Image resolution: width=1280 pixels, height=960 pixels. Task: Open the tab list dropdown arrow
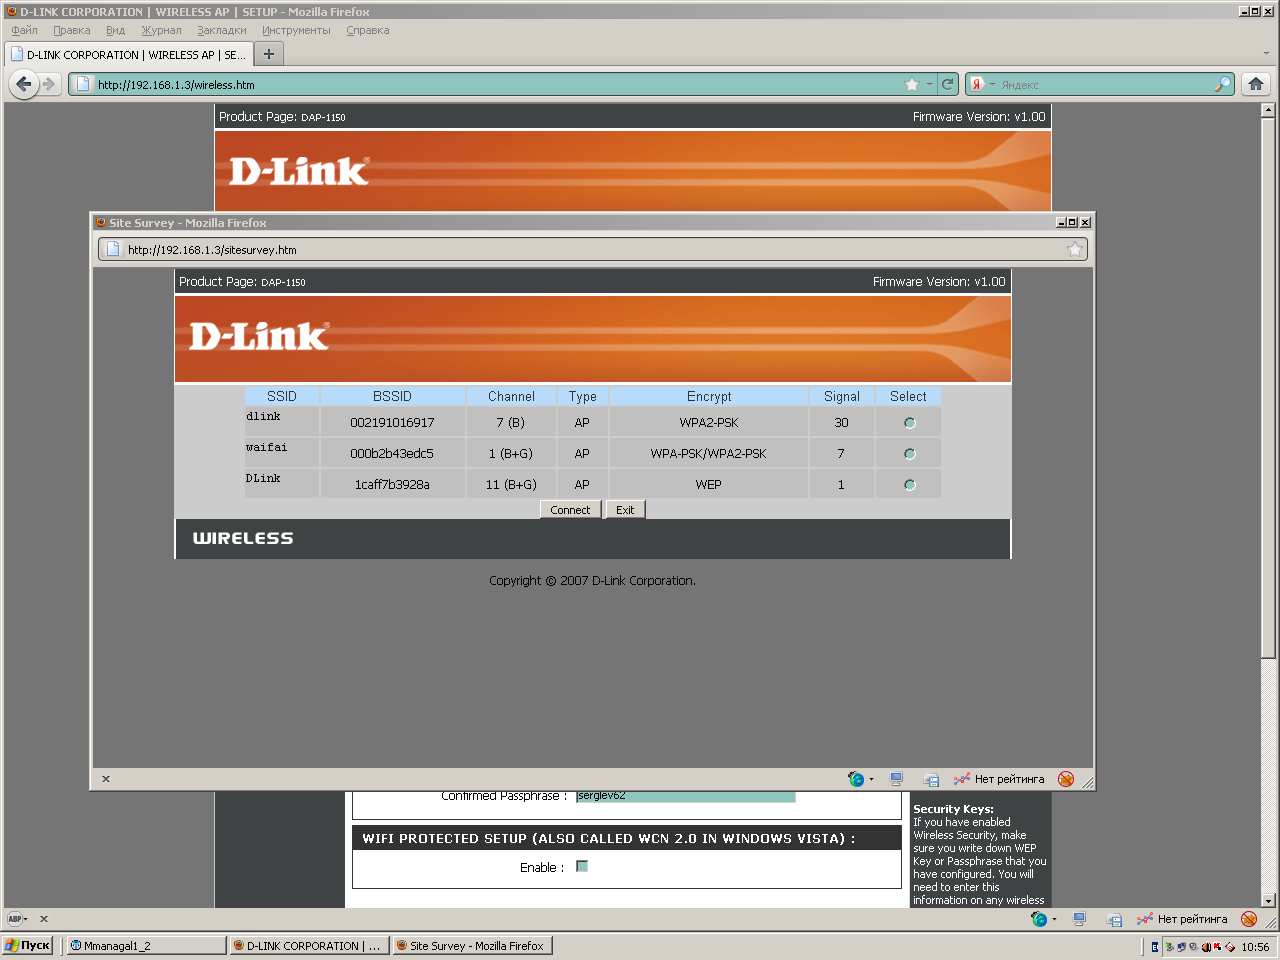coord(1266,54)
